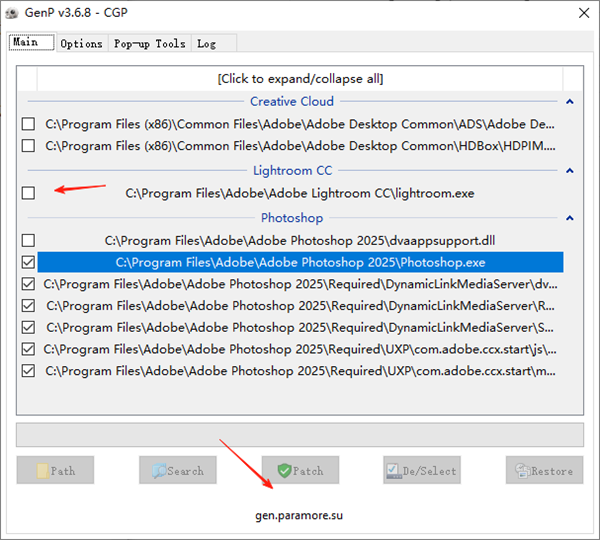Select the DynamicLinkMediaServer\S... path row
This screenshot has height=540, width=600.
(300, 328)
